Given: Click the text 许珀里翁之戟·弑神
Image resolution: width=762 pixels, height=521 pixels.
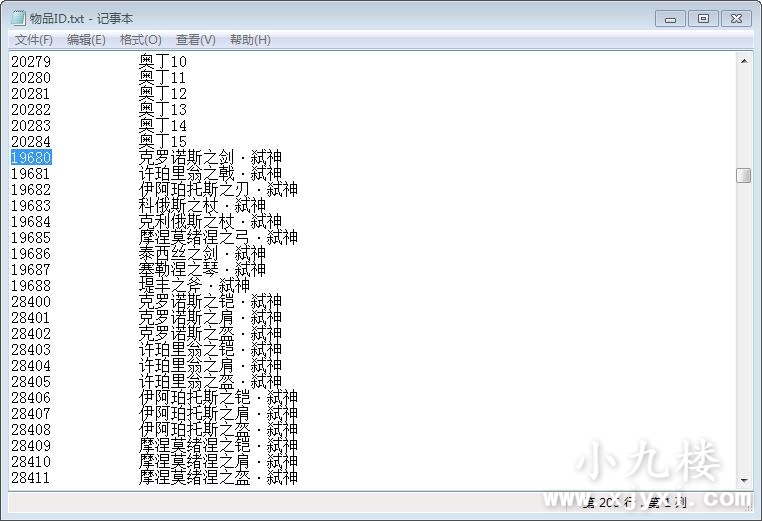Looking at the screenshot, I should (210, 174).
